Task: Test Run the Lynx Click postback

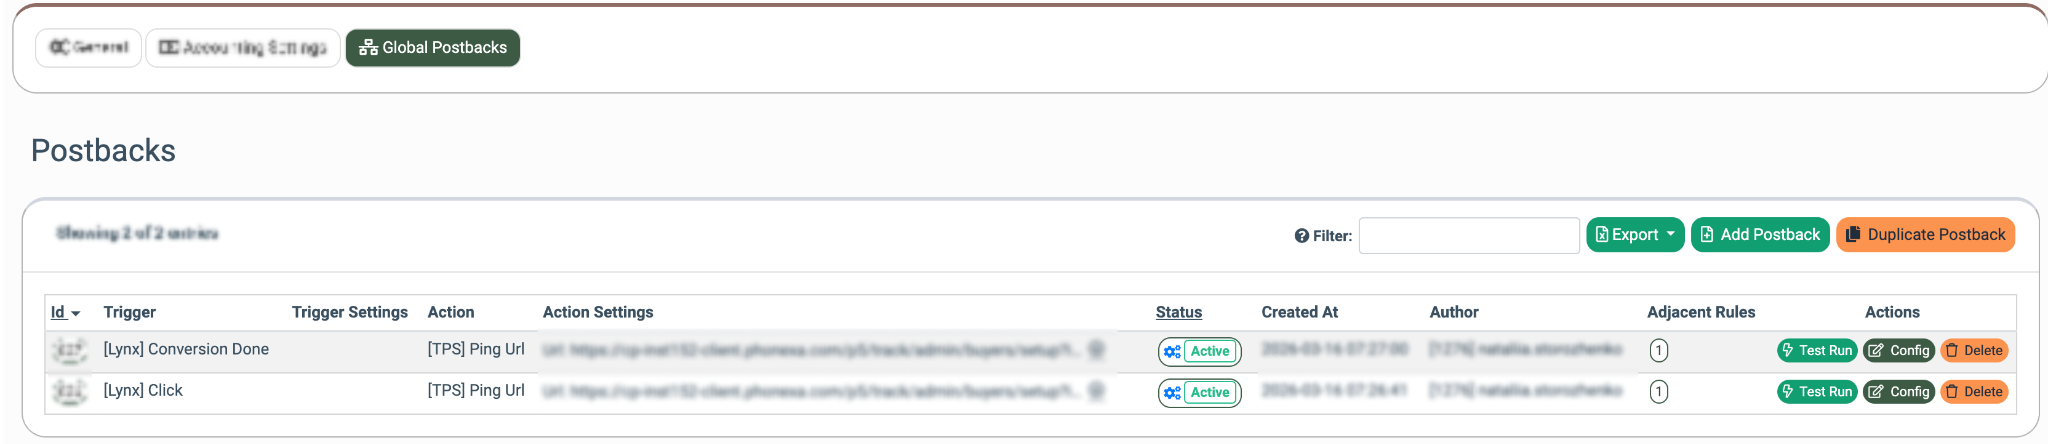Action: 1817,392
